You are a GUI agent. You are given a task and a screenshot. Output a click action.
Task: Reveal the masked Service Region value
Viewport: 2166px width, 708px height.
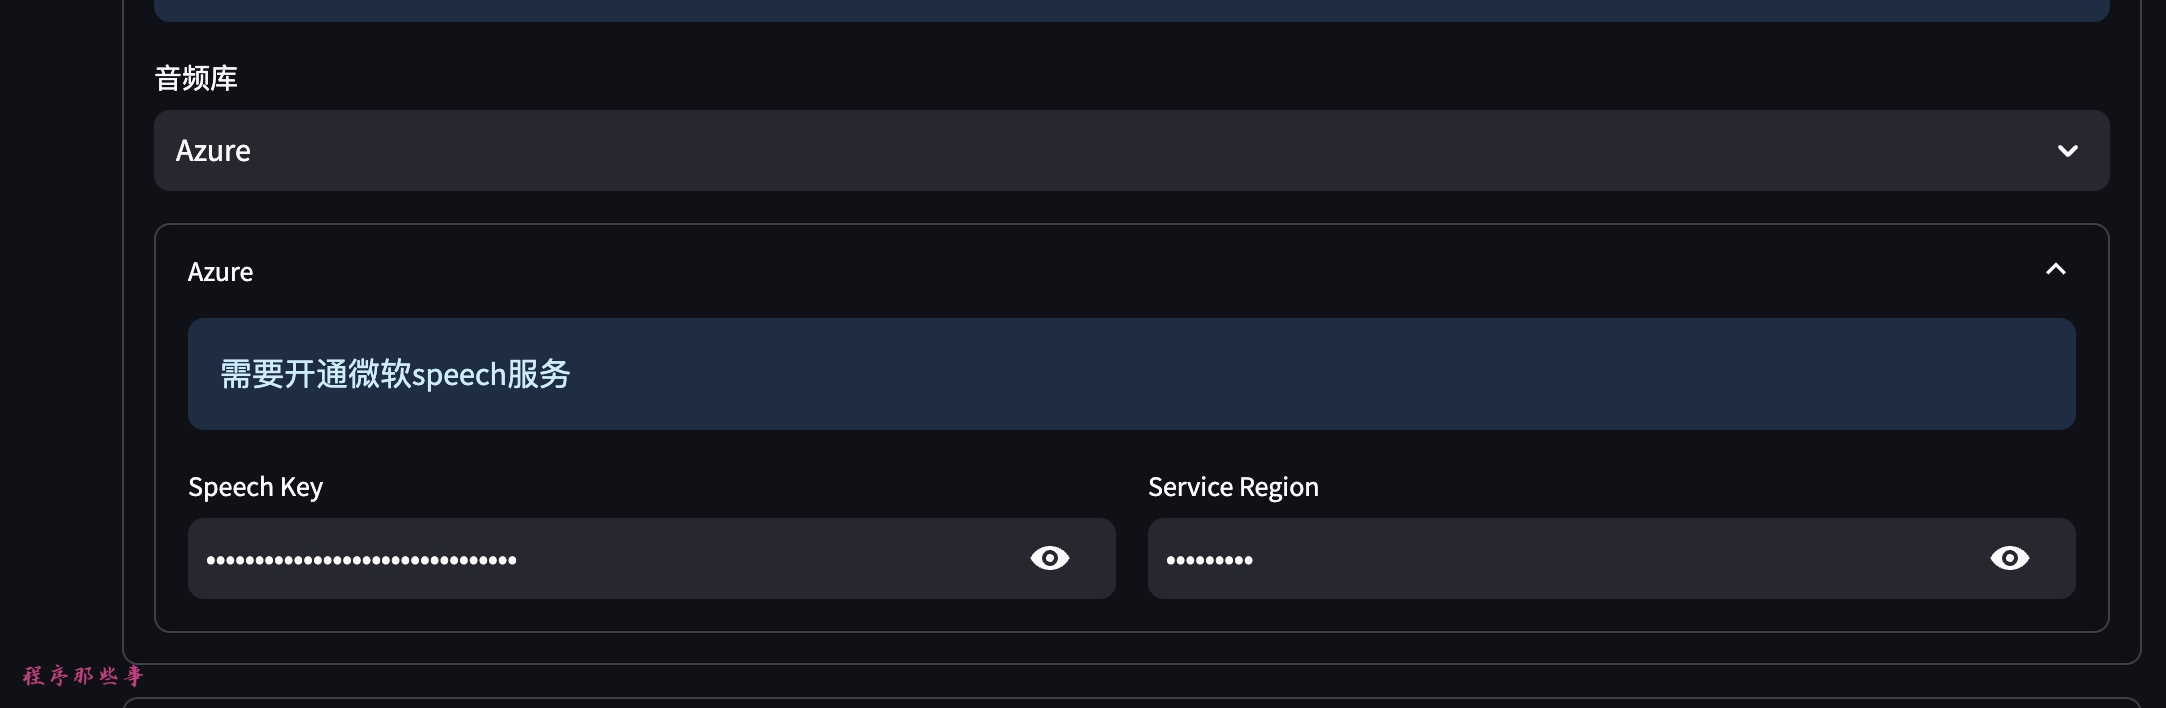click(x=2009, y=558)
